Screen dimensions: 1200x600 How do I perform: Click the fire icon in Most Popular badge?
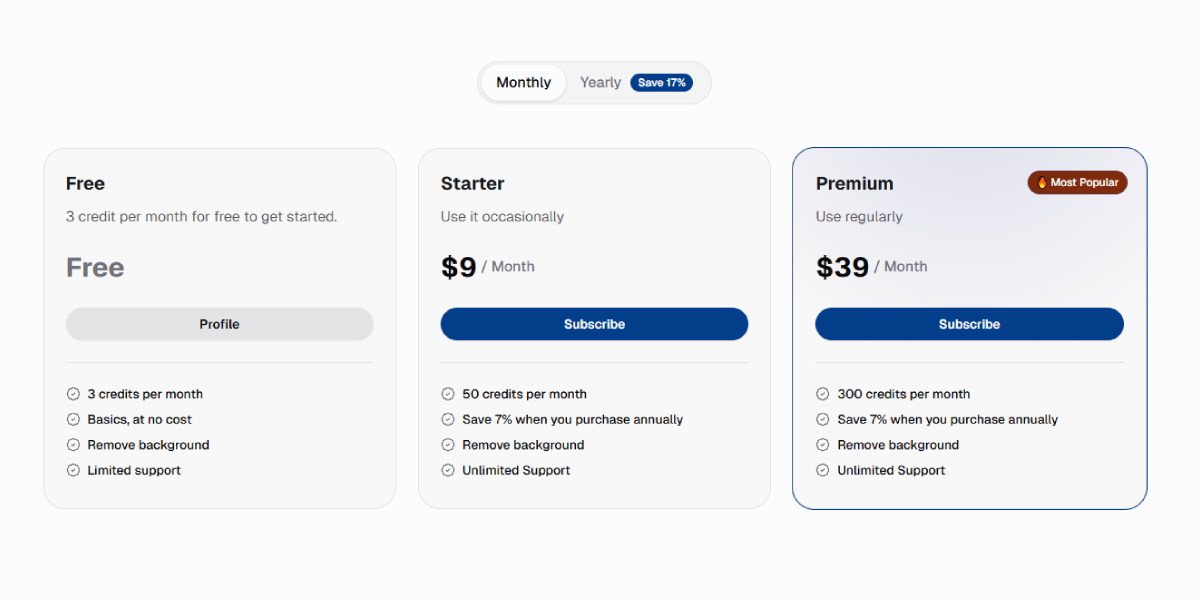point(1042,183)
